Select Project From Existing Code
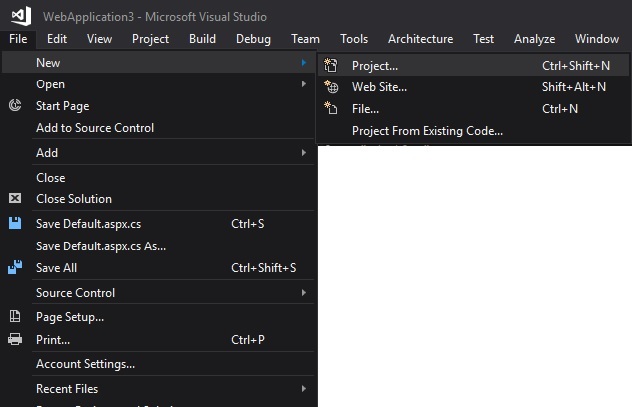The image size is (632, 407). pyautogui.click(x=427, y=131)
